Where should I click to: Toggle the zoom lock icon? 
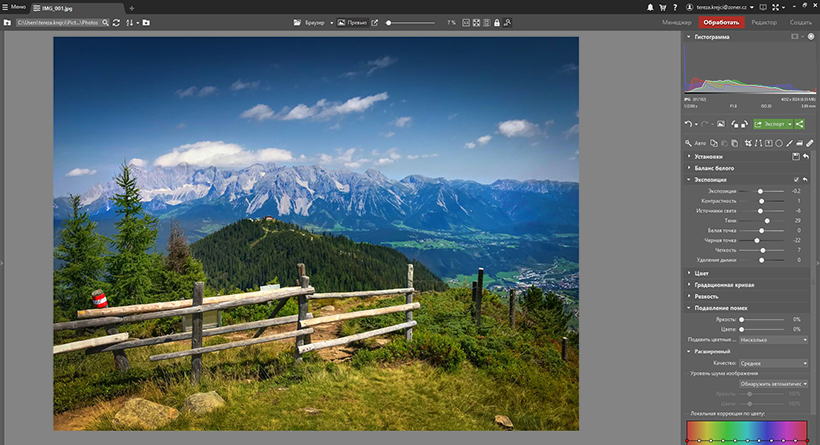[x=497, y=22]
